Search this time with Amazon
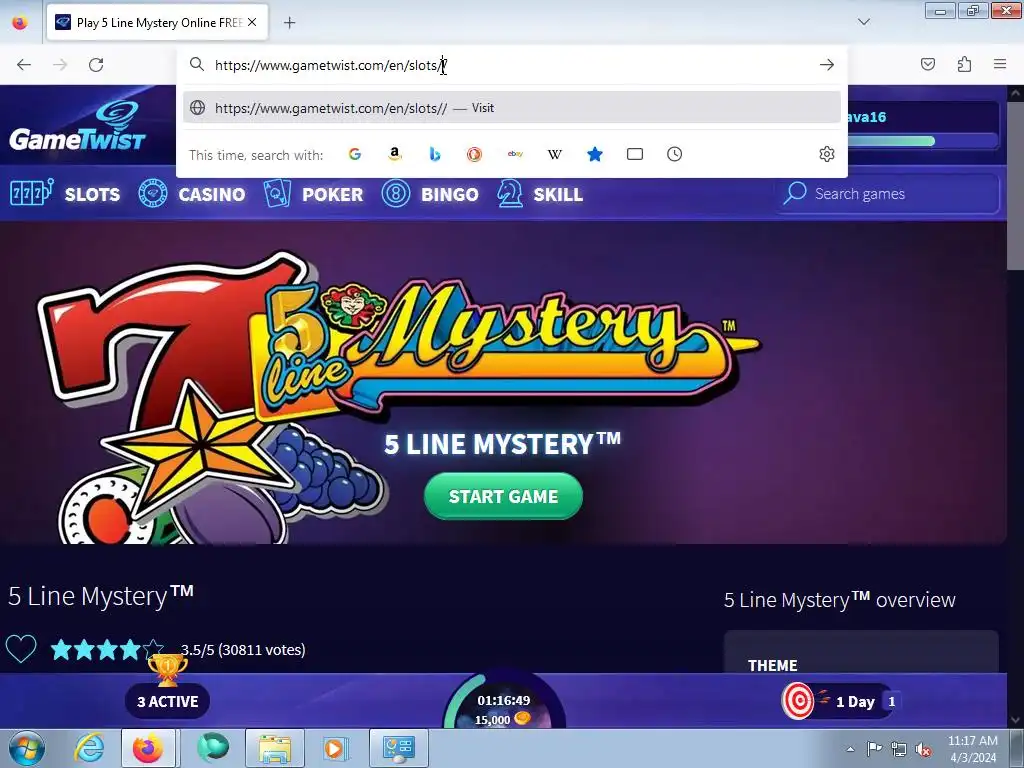This screenshot has height=768, width=1024. 394,154
